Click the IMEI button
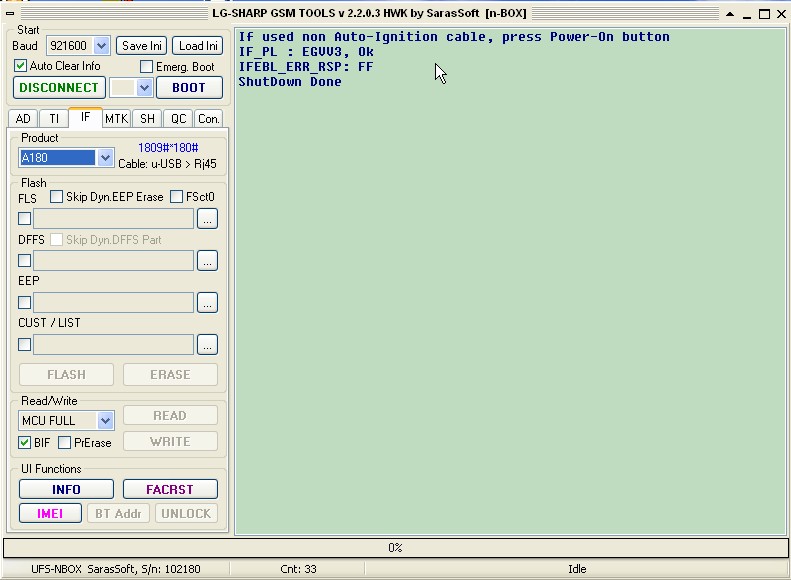The image size is (791, 580). click(x=50, y=513)
